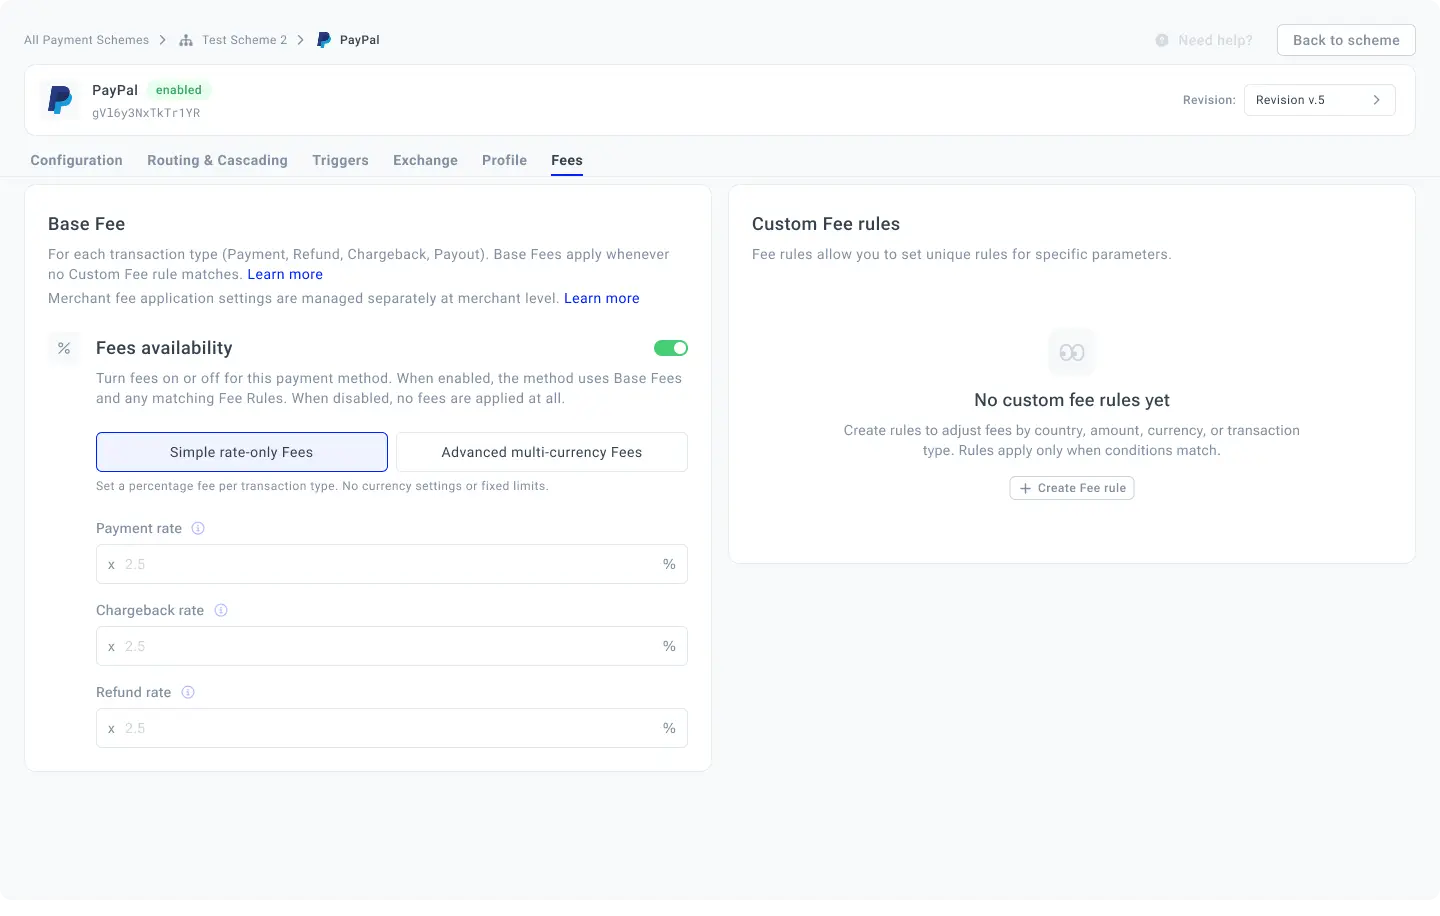Click the empty-state icon above No custom fee rules

coord(1072,352)
